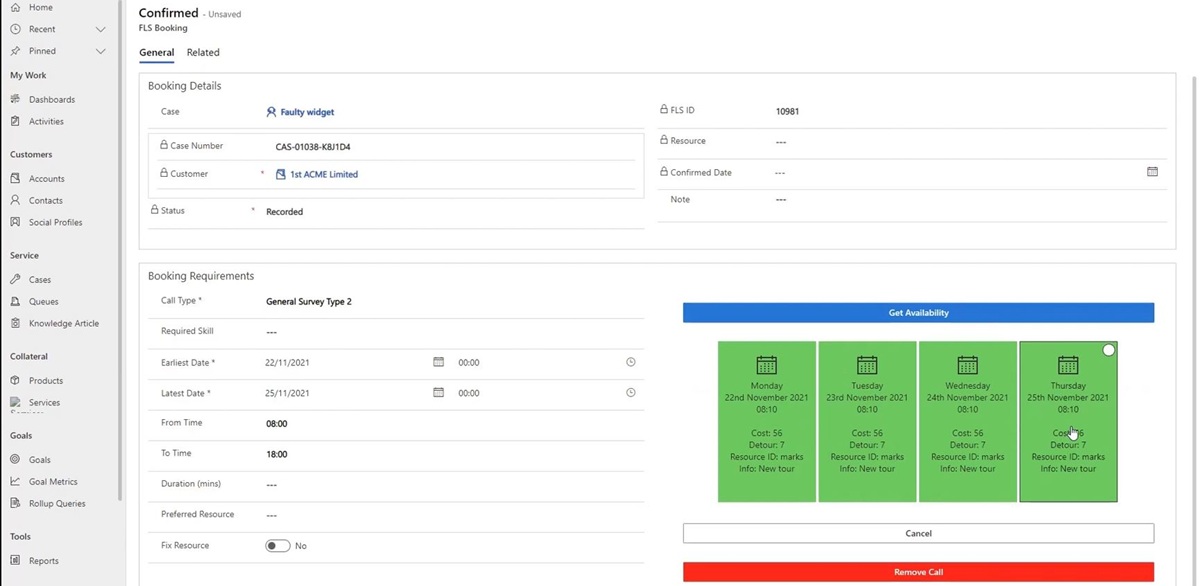Open the Earliest Date calendar picker

click(438, 362)
